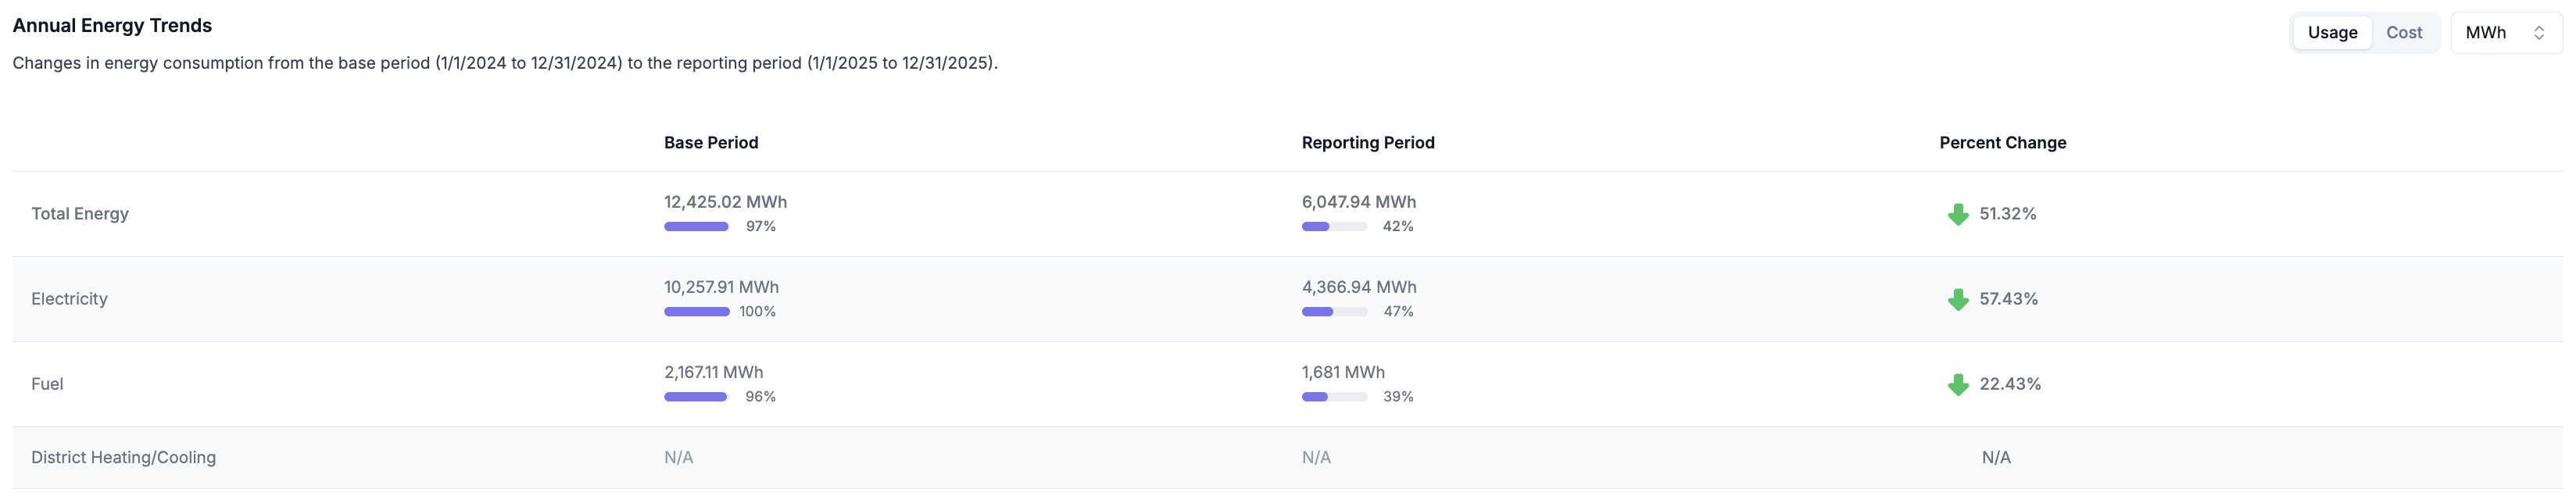2576x503 pixels.
Task: Select the Total Energy row label
Action: [80, 214]
